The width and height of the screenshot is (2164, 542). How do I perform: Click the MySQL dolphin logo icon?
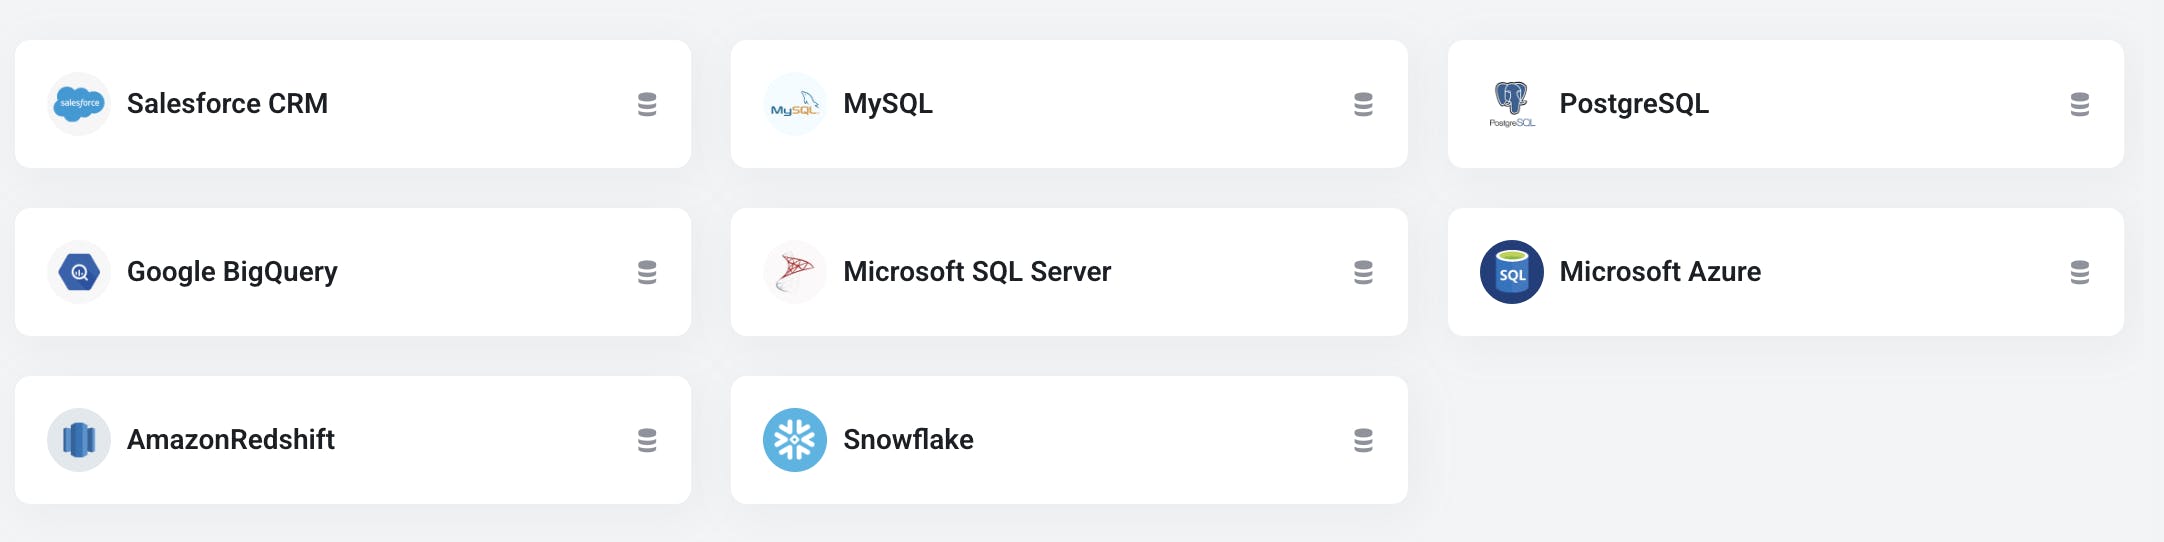click(795, 104)
